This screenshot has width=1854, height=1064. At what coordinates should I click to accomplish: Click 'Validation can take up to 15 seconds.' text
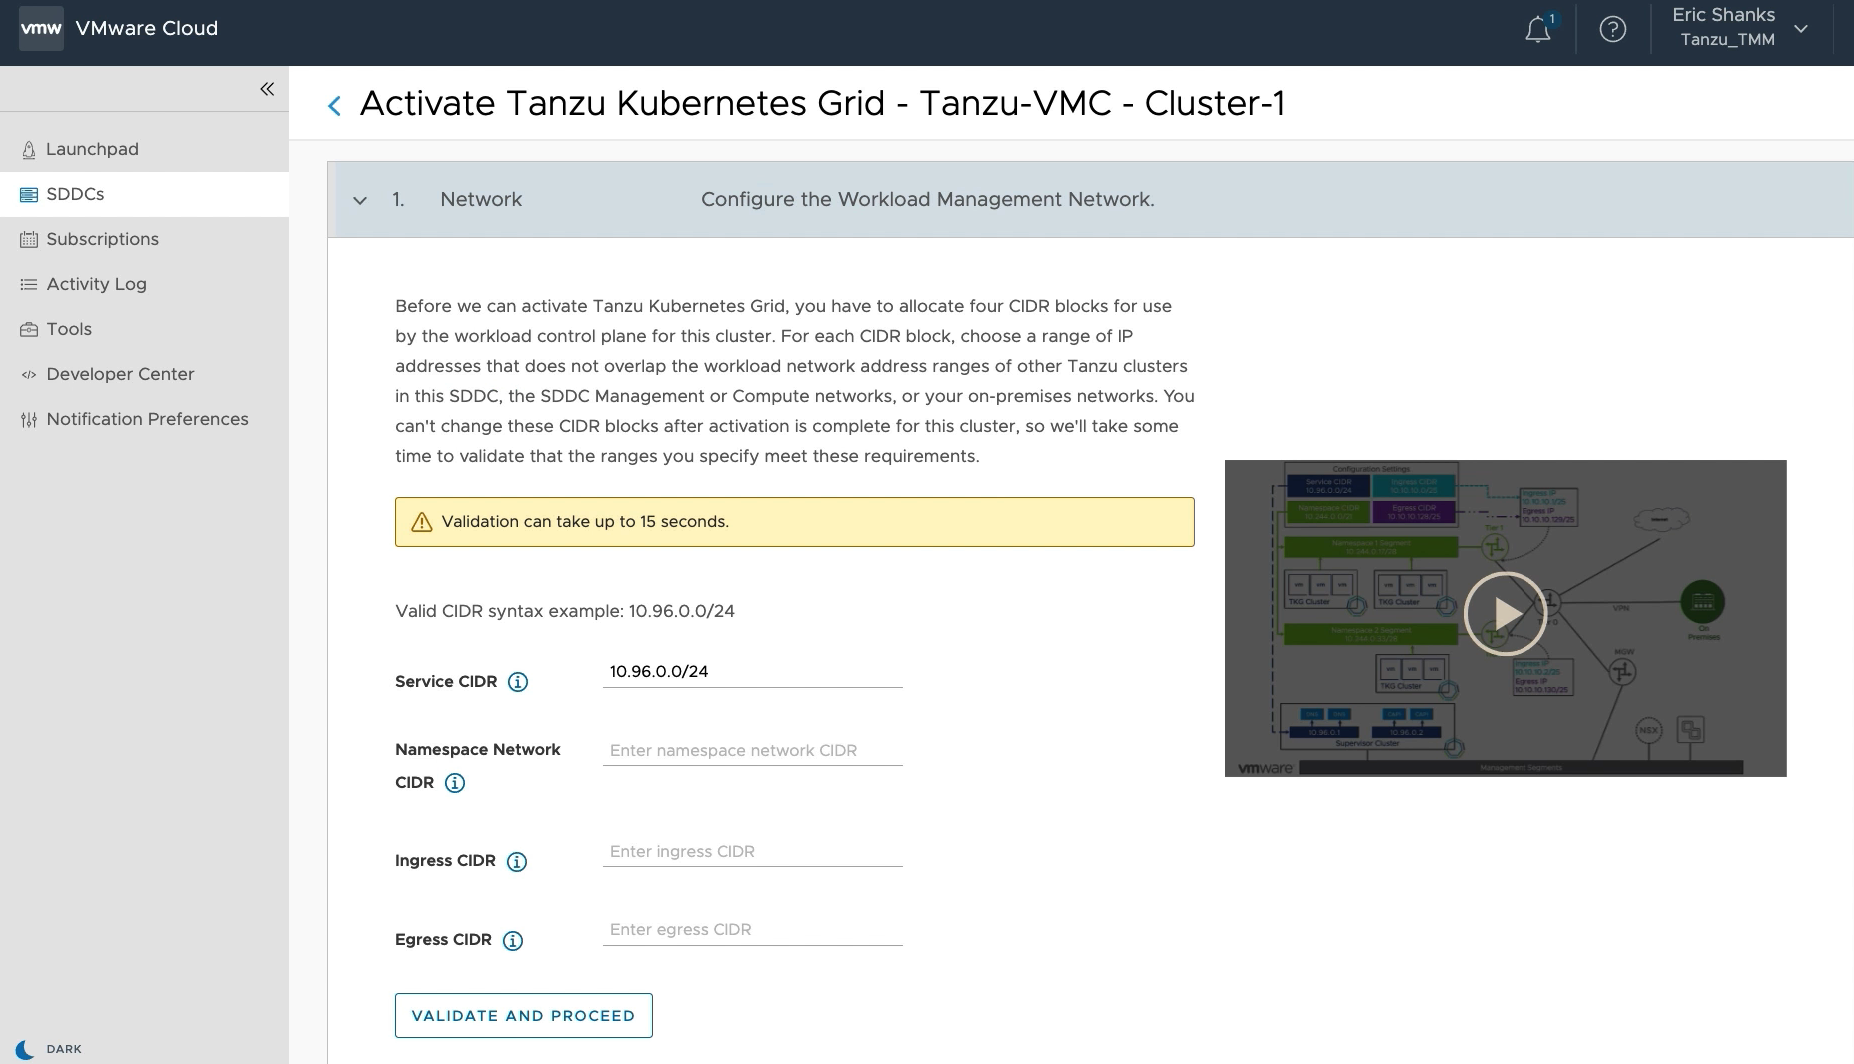pyautogui.click(x=585, y=522)
